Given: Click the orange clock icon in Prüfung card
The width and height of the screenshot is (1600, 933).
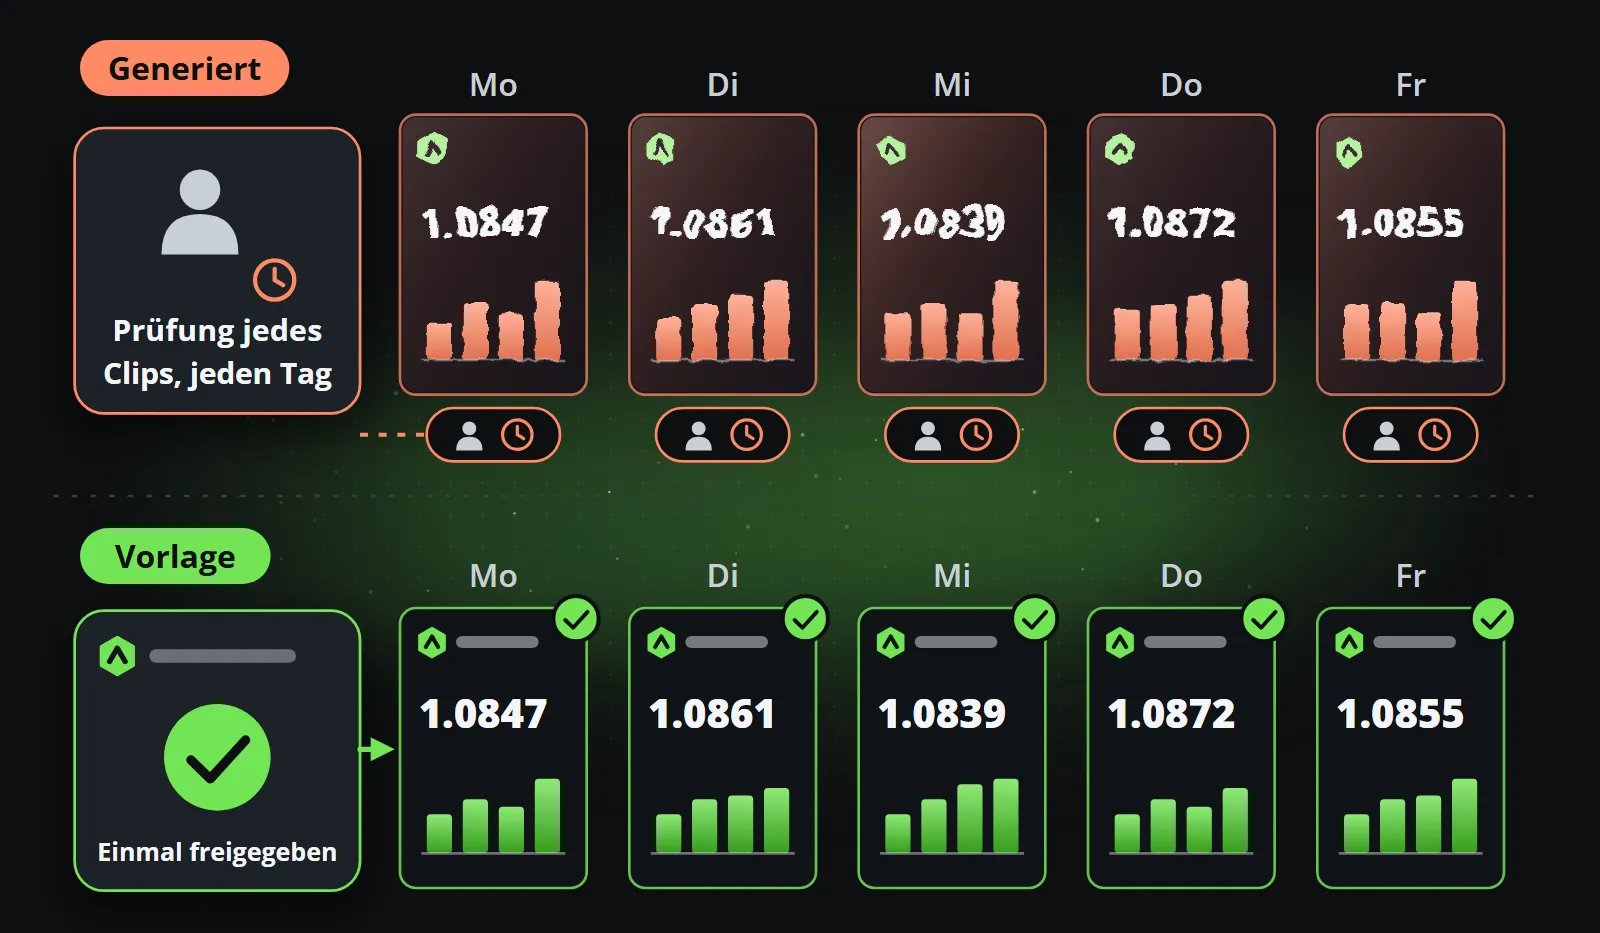Looking at the screenshot, I should [275, 280].
